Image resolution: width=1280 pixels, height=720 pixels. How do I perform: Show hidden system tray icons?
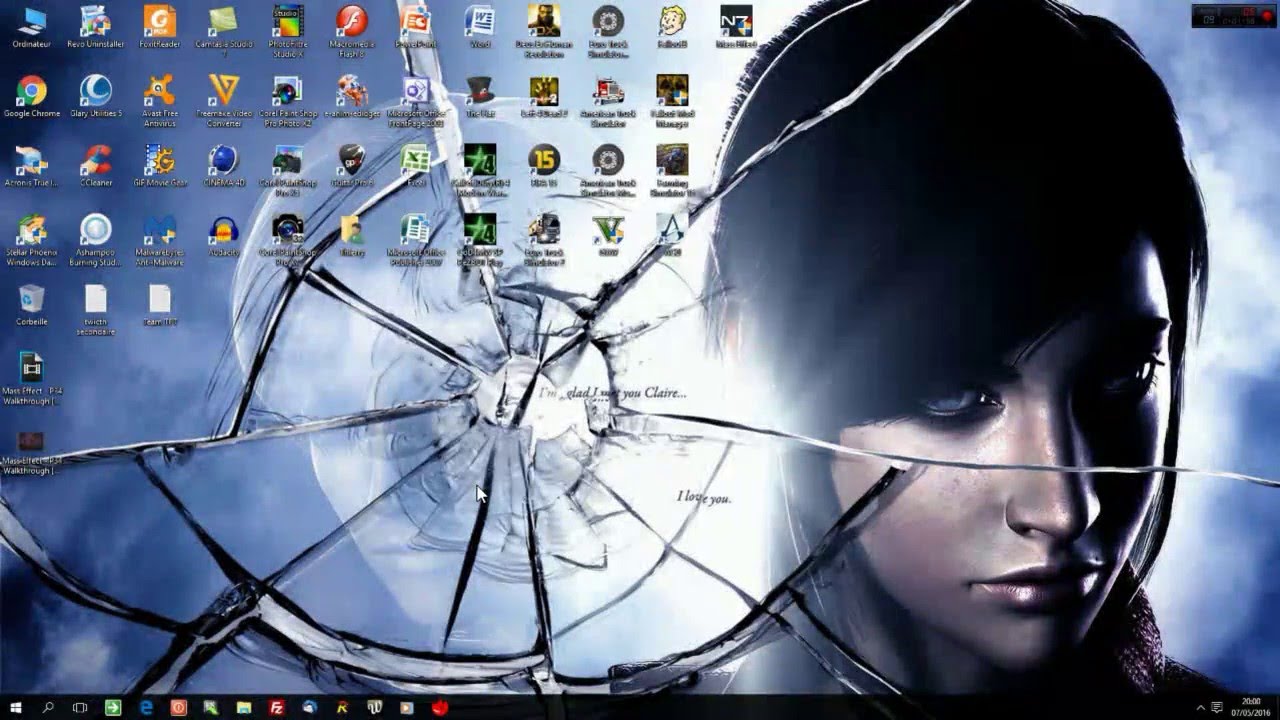pyautogui.click(x=1200, y=708)
